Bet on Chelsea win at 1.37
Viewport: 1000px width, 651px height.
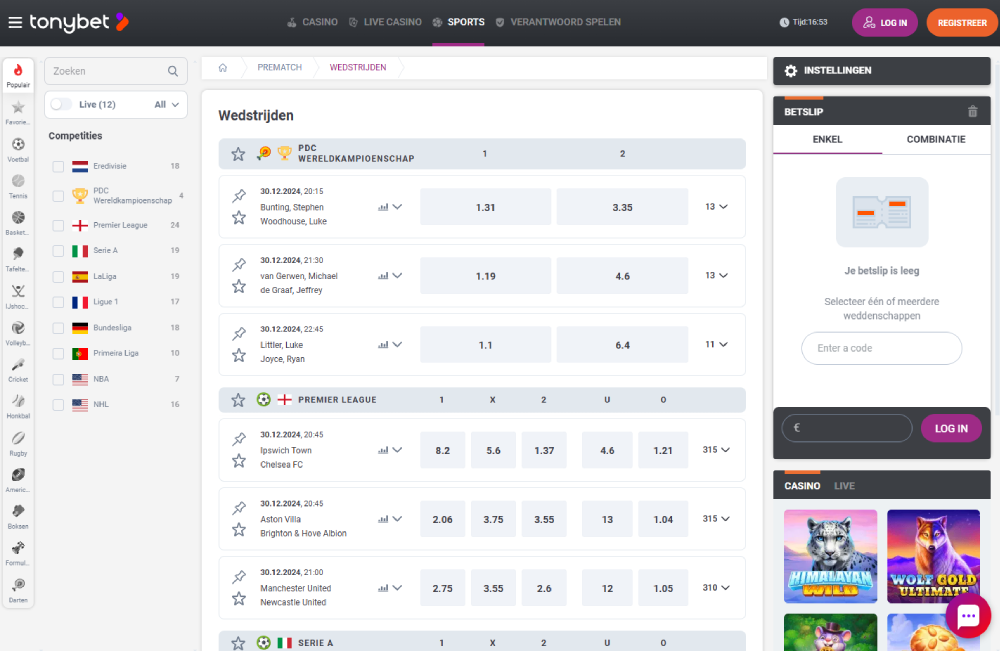(x=544, y=450)
